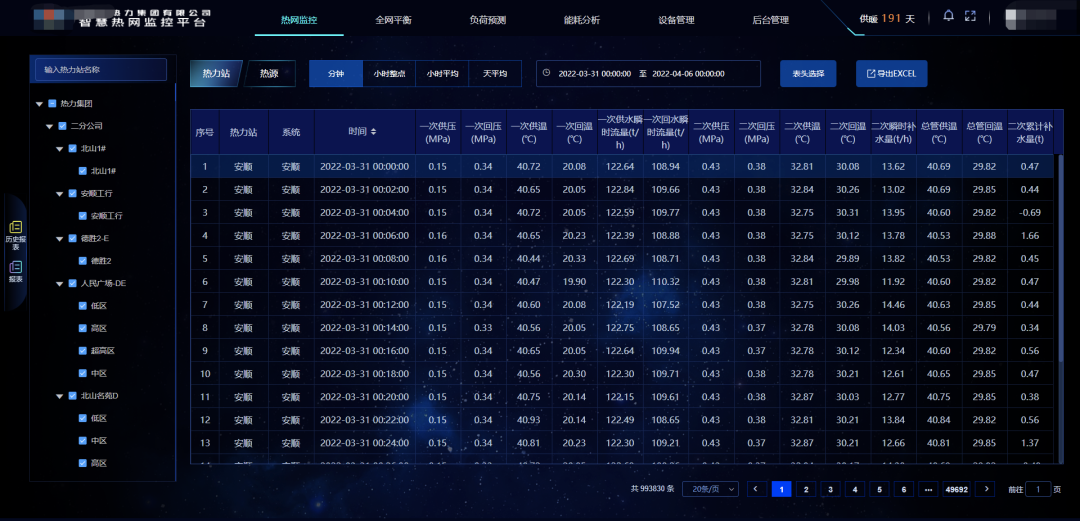Uncheck 低区 under 人民广场-DE

click(x=83, y=306)
